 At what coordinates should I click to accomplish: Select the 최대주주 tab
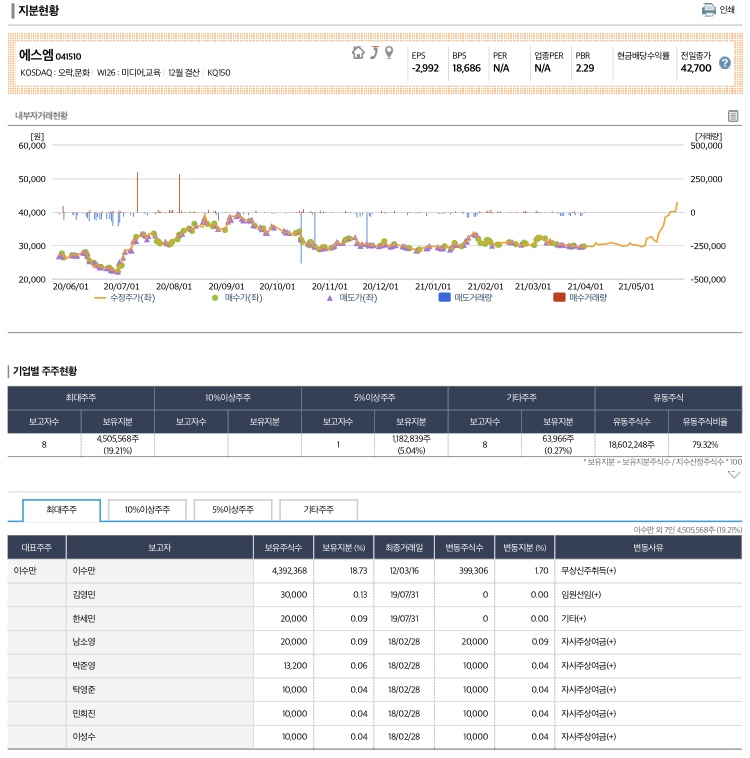point(61,510)
